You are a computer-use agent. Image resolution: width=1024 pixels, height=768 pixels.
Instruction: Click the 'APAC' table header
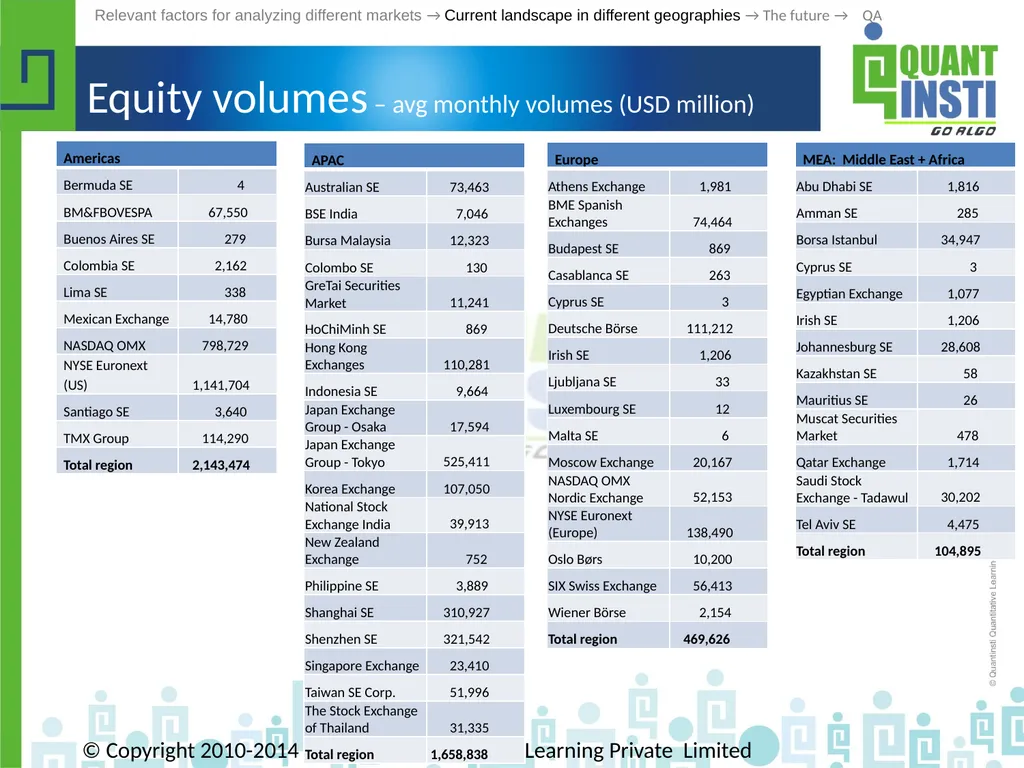pyautogui.click(x=414, y=155)
